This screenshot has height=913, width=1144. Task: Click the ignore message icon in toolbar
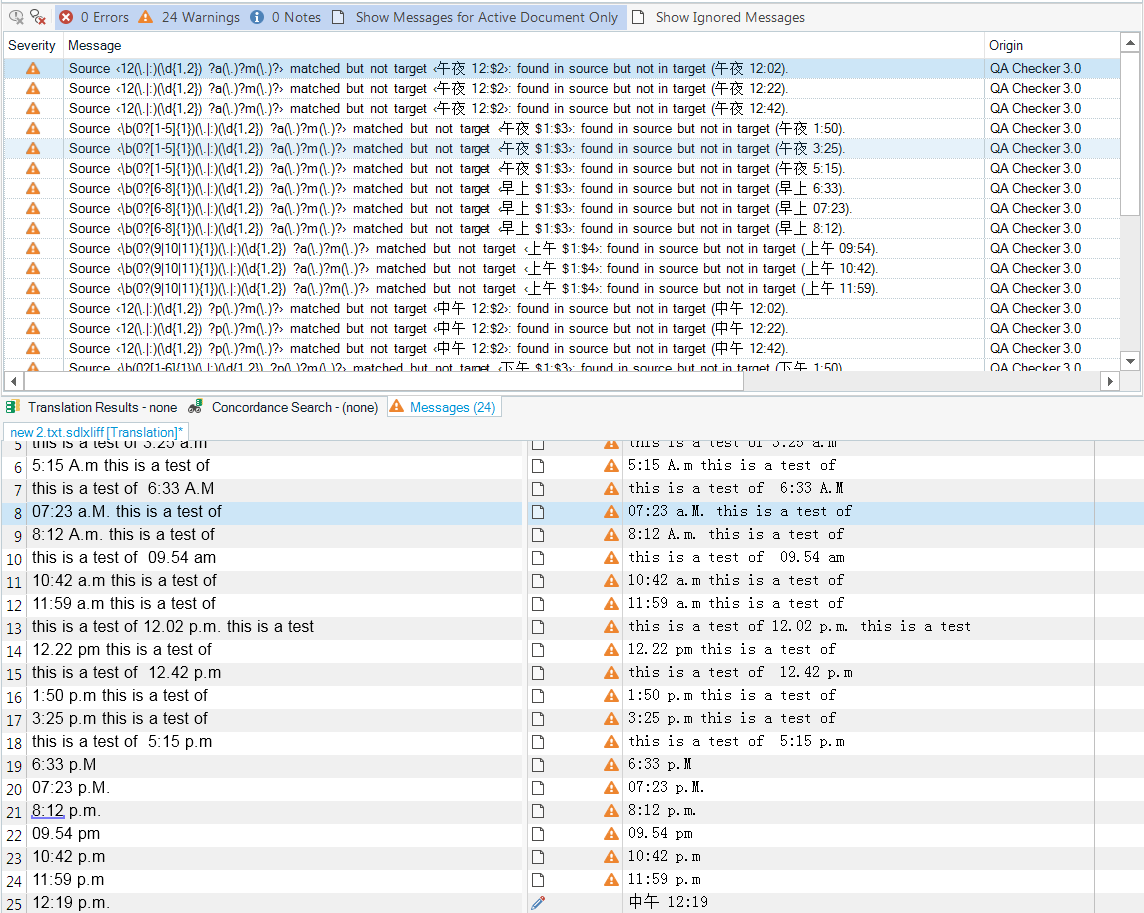[x=16, y=17]
